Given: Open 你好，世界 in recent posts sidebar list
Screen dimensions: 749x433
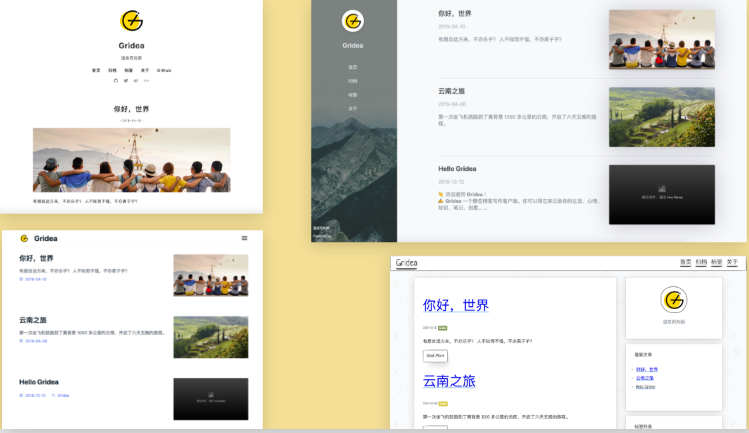Looking at the screenshot, I should tap(647, 369).
